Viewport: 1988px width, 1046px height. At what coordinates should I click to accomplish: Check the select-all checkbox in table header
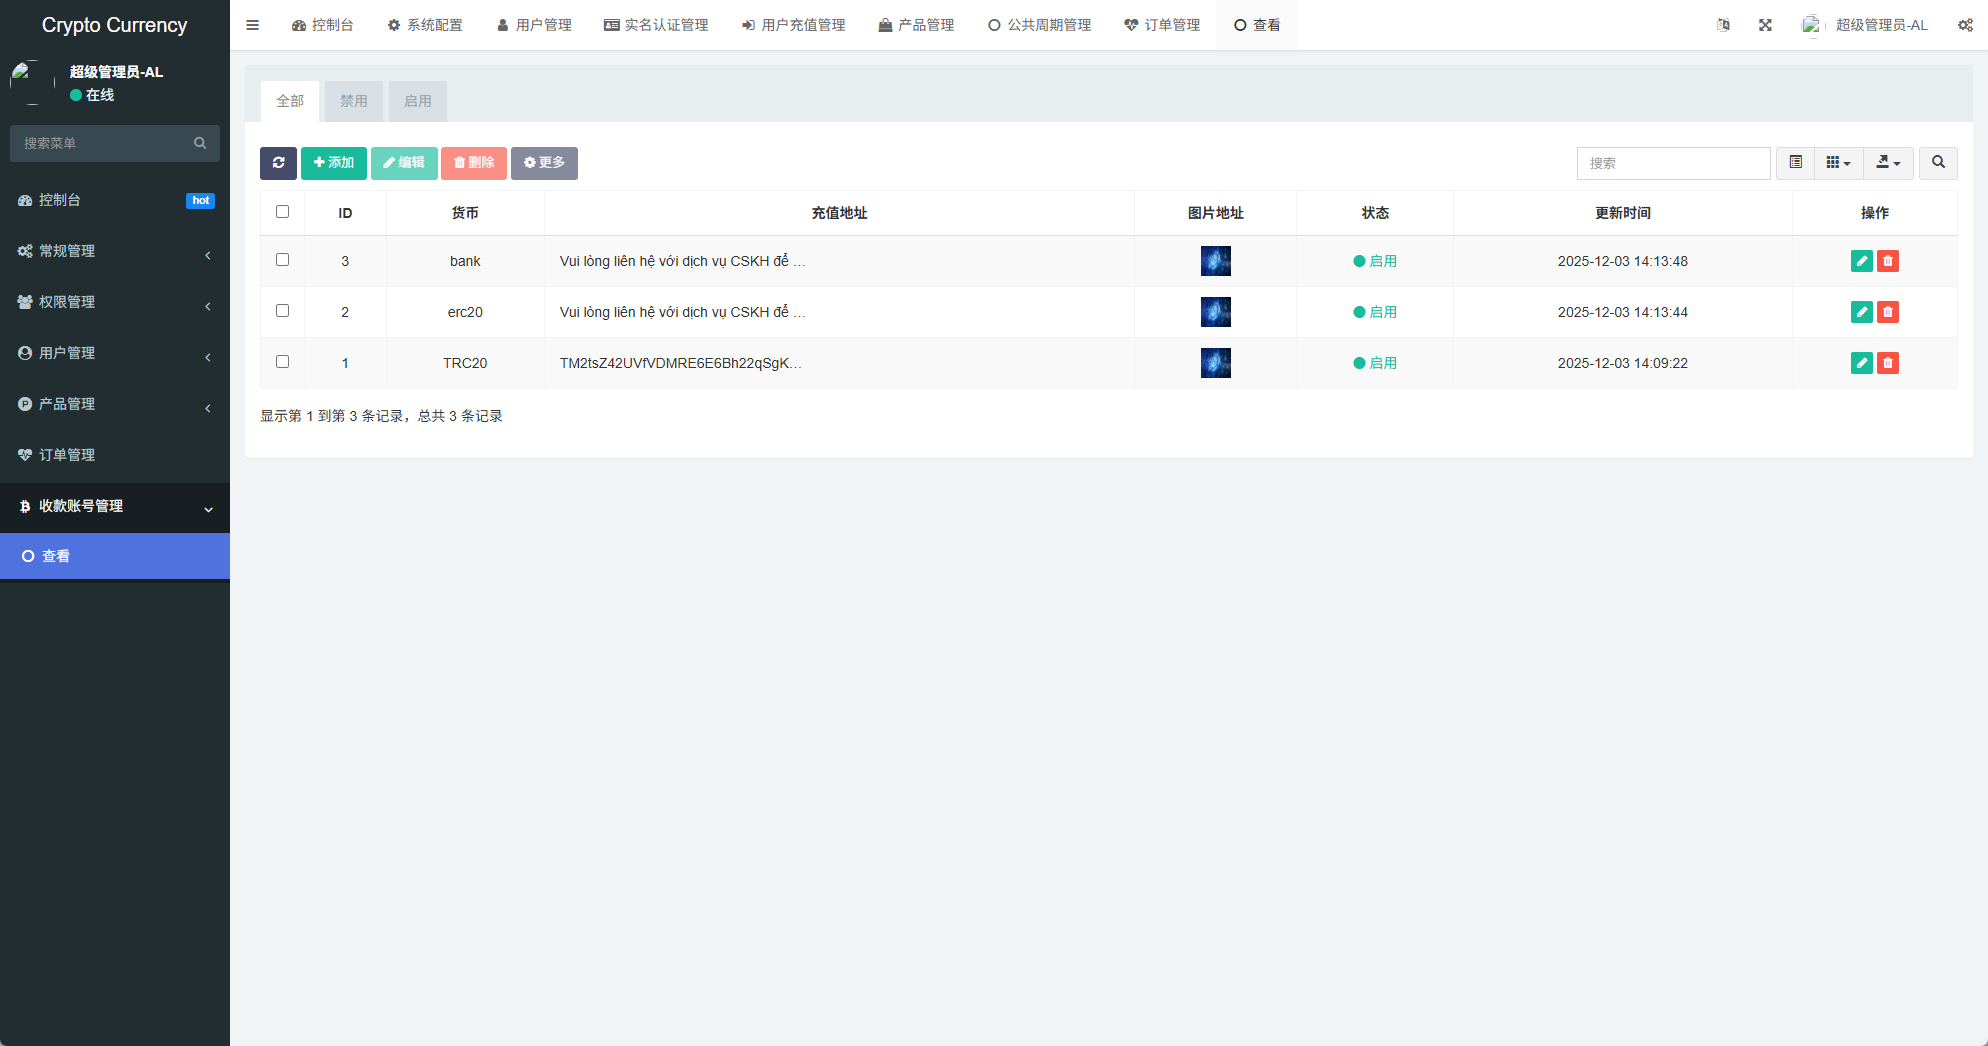pyautogui.click(x=283, y=211)
